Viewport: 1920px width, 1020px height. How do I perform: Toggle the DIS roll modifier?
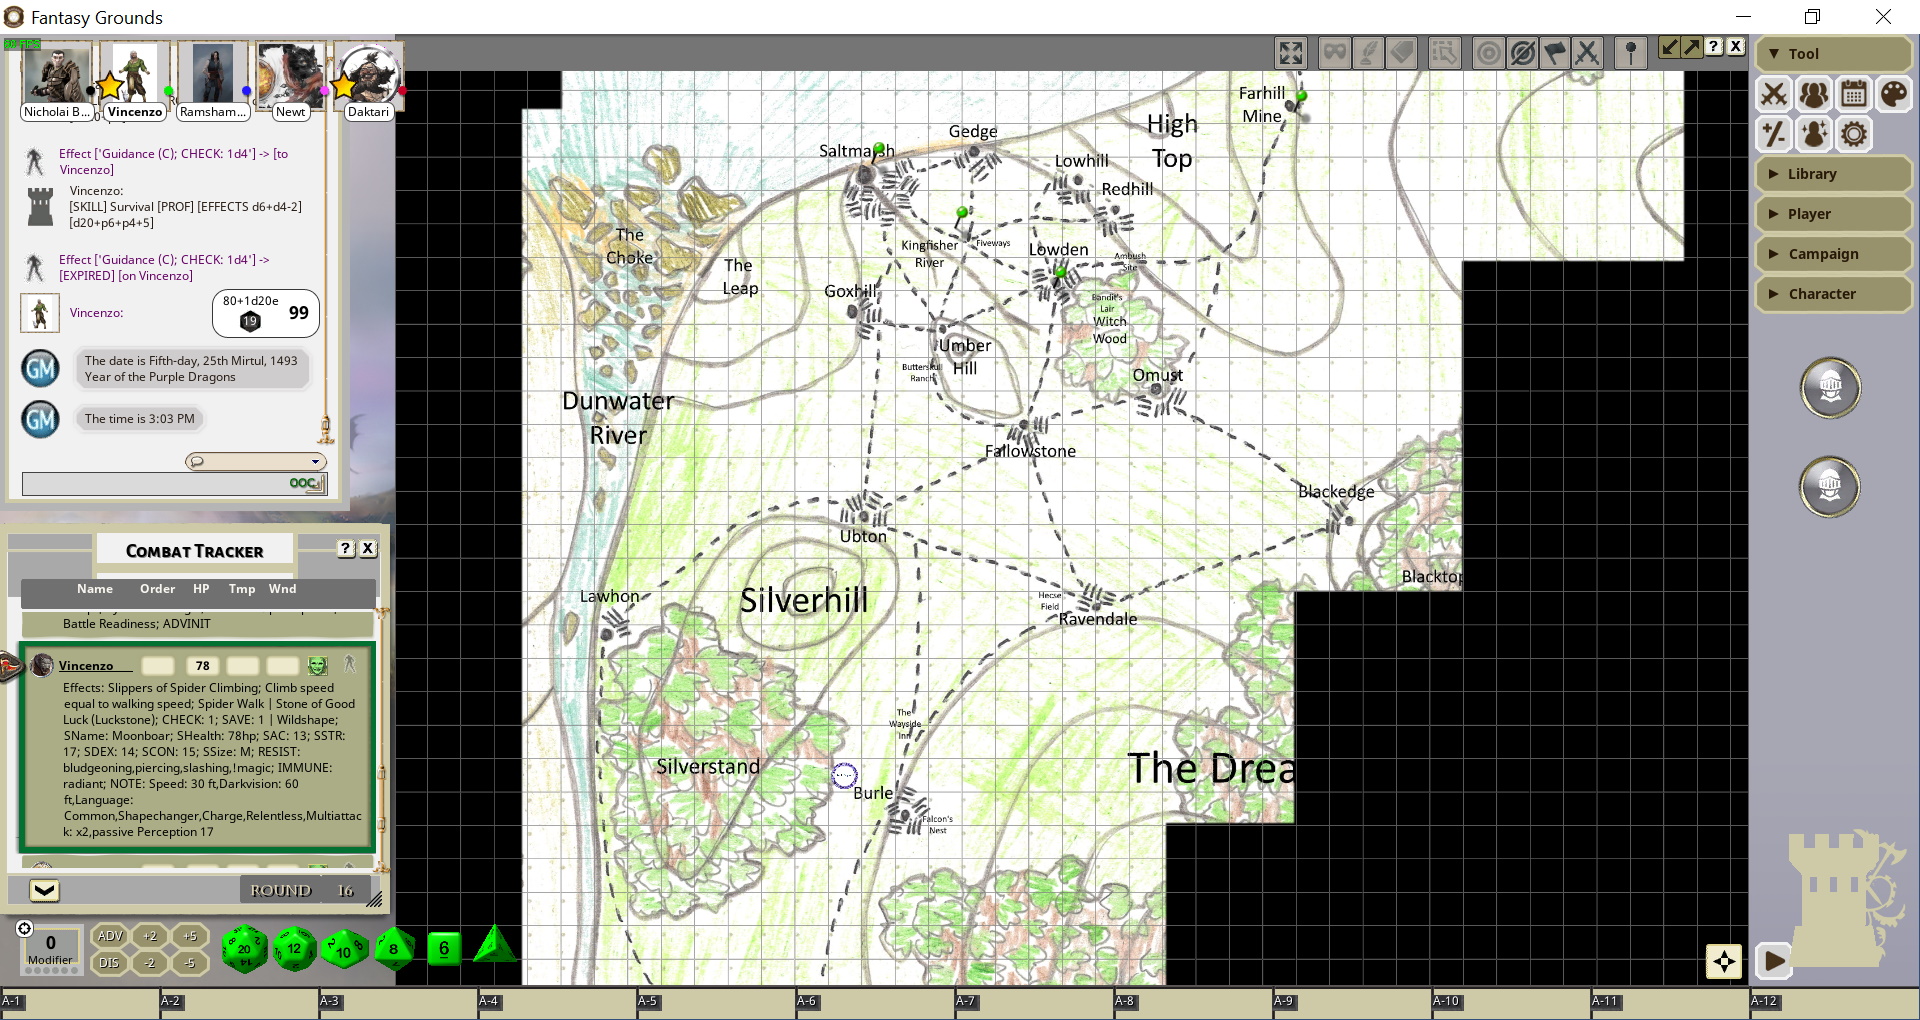coord(109,963)
